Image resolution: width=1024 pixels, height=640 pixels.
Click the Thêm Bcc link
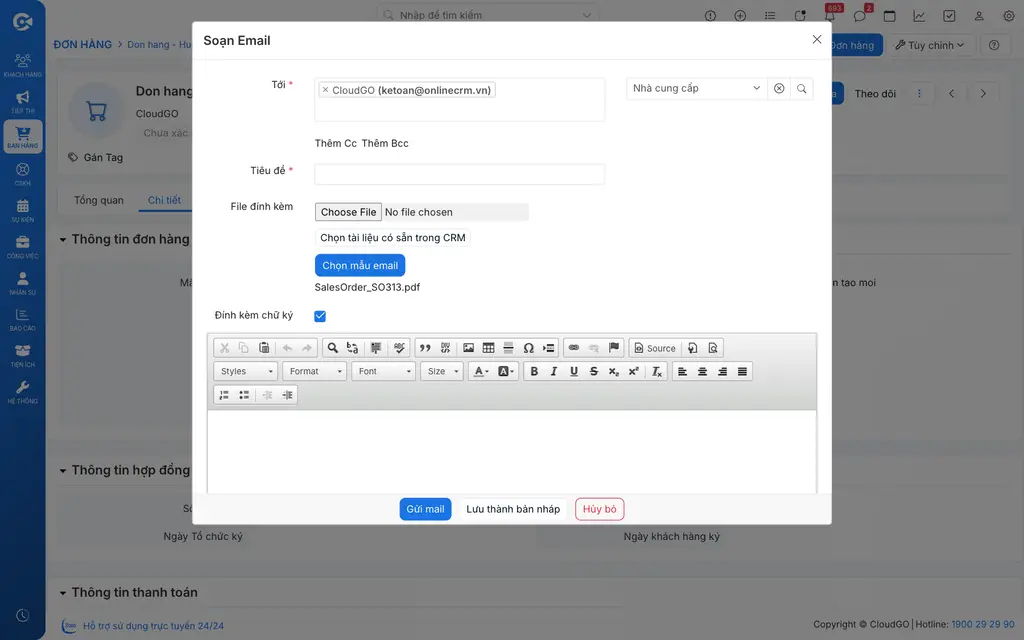[x=385, y=143]
